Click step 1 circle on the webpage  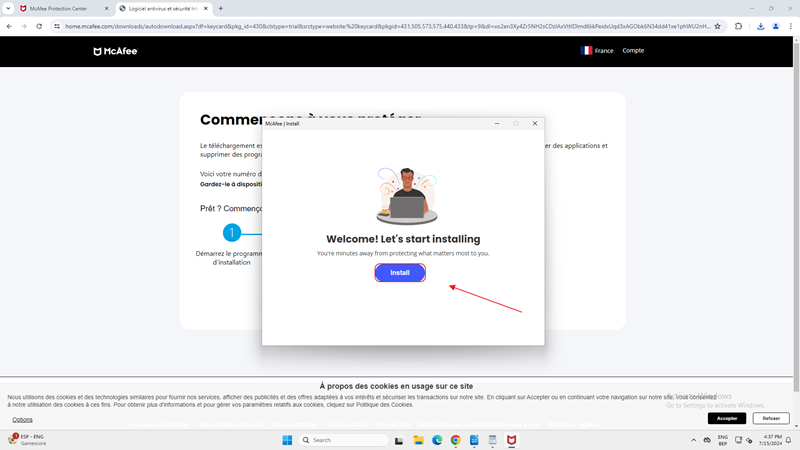[232, 233]
